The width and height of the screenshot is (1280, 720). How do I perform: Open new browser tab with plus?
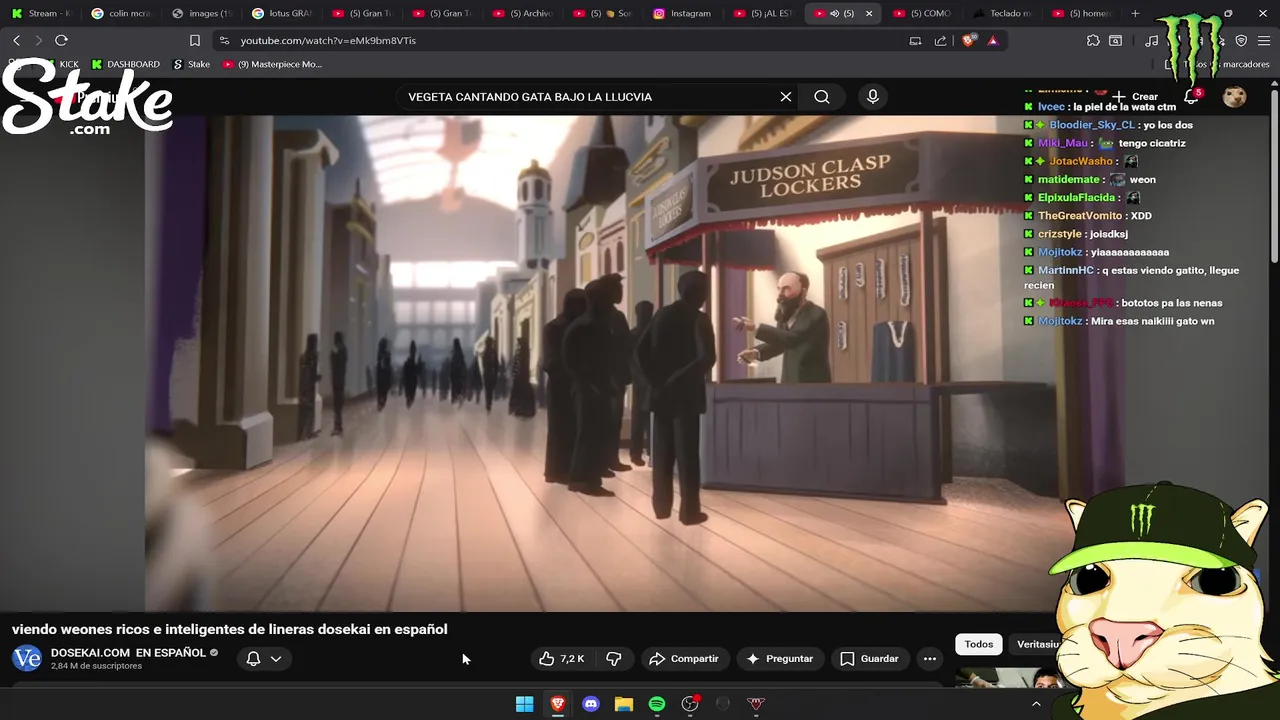(x=1135, y=13)
